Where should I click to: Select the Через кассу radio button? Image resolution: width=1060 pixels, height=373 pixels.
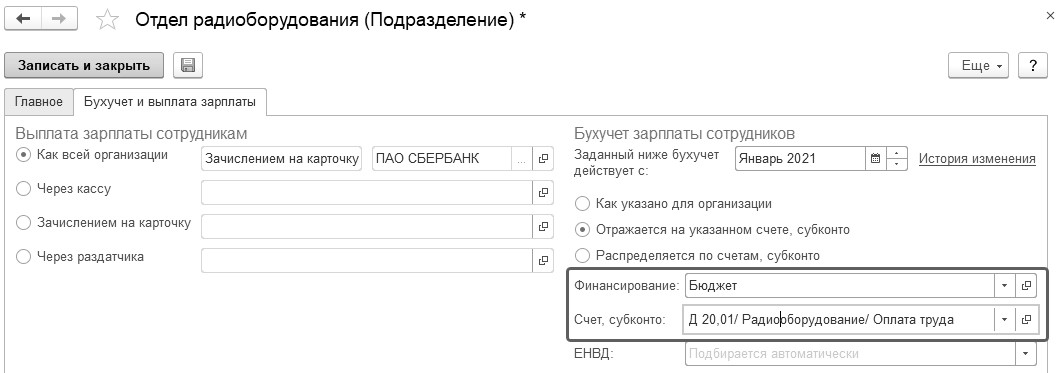tap(24, 189)
